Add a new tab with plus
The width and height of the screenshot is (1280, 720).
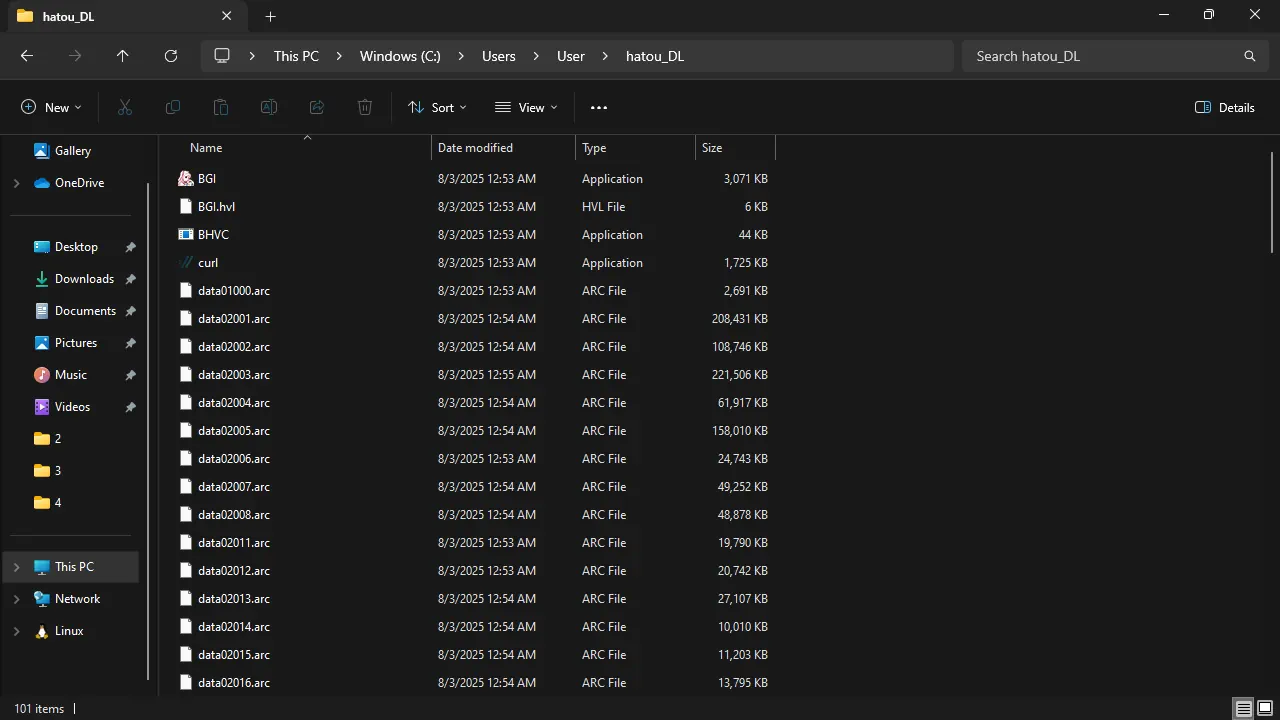pos(270,16)
